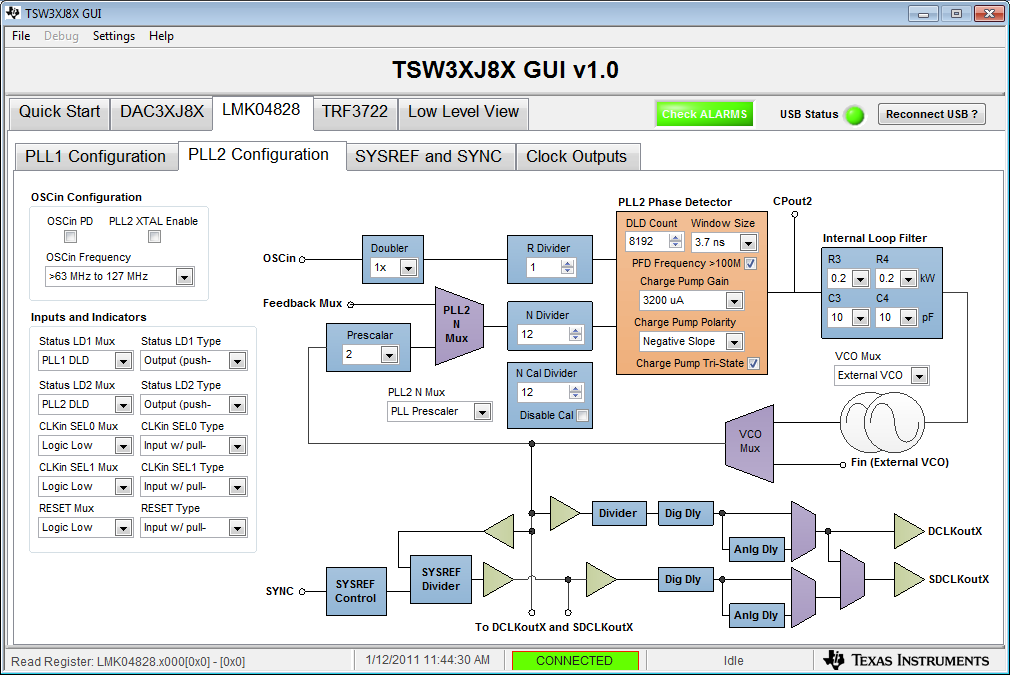
Task: Click the DCLKoutX output buffer triangle
Action: 909,531
